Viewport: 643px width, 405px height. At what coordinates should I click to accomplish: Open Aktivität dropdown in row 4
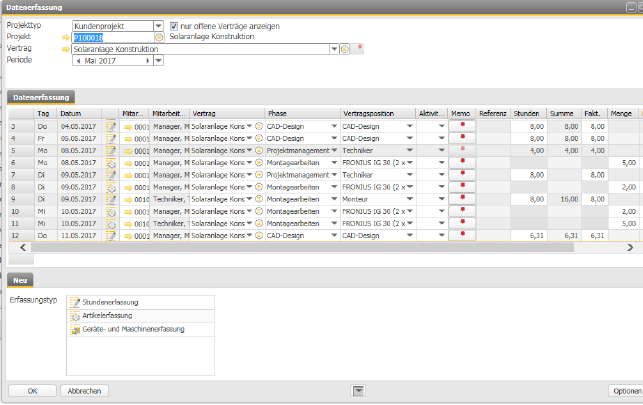(442, 138)
